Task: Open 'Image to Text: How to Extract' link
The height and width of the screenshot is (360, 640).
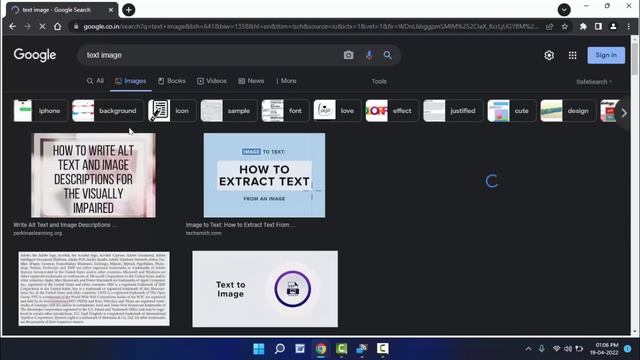Action: 240,225
